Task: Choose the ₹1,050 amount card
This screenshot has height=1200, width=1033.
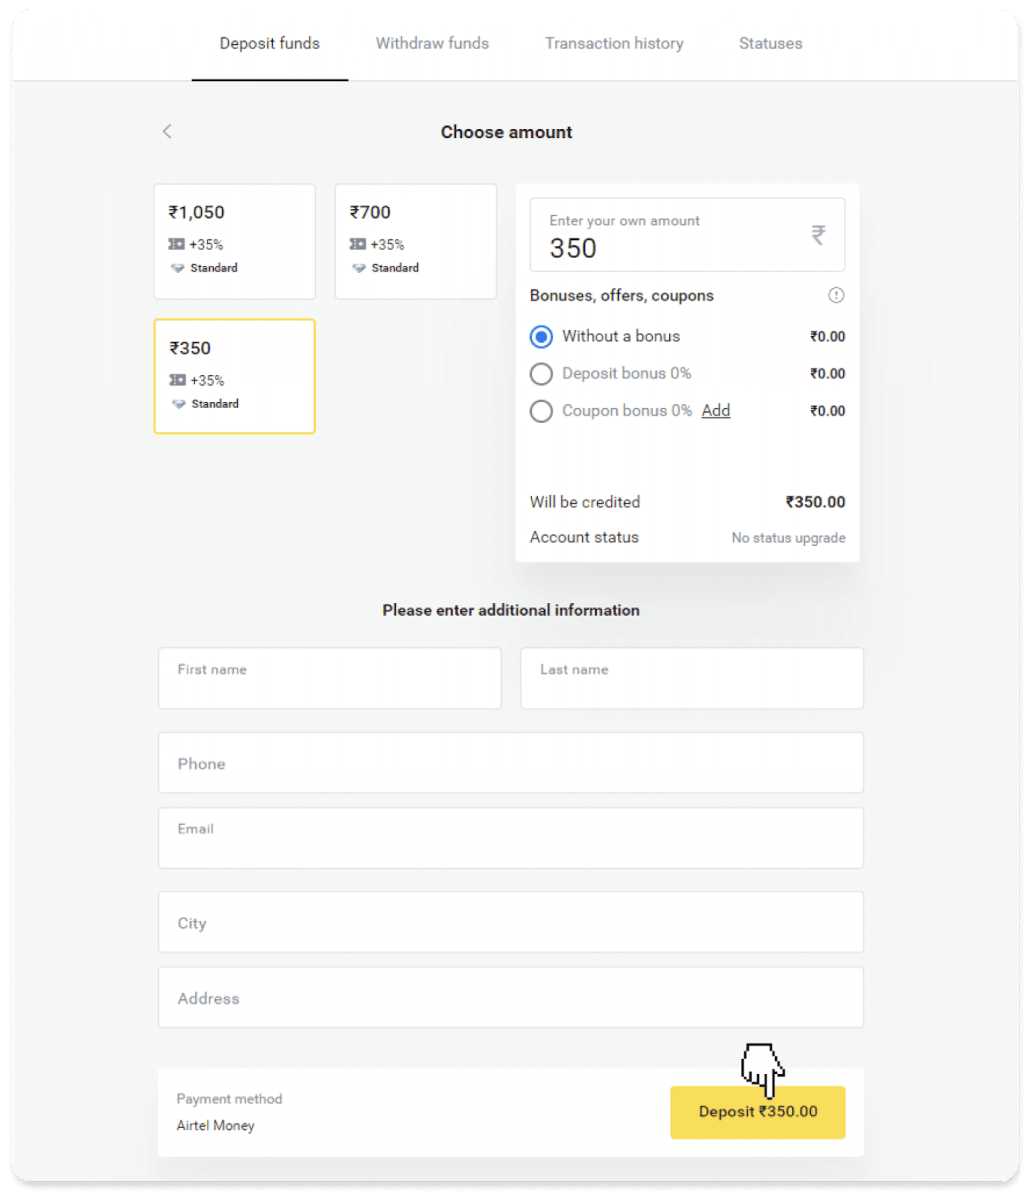Action: (235, 241)
